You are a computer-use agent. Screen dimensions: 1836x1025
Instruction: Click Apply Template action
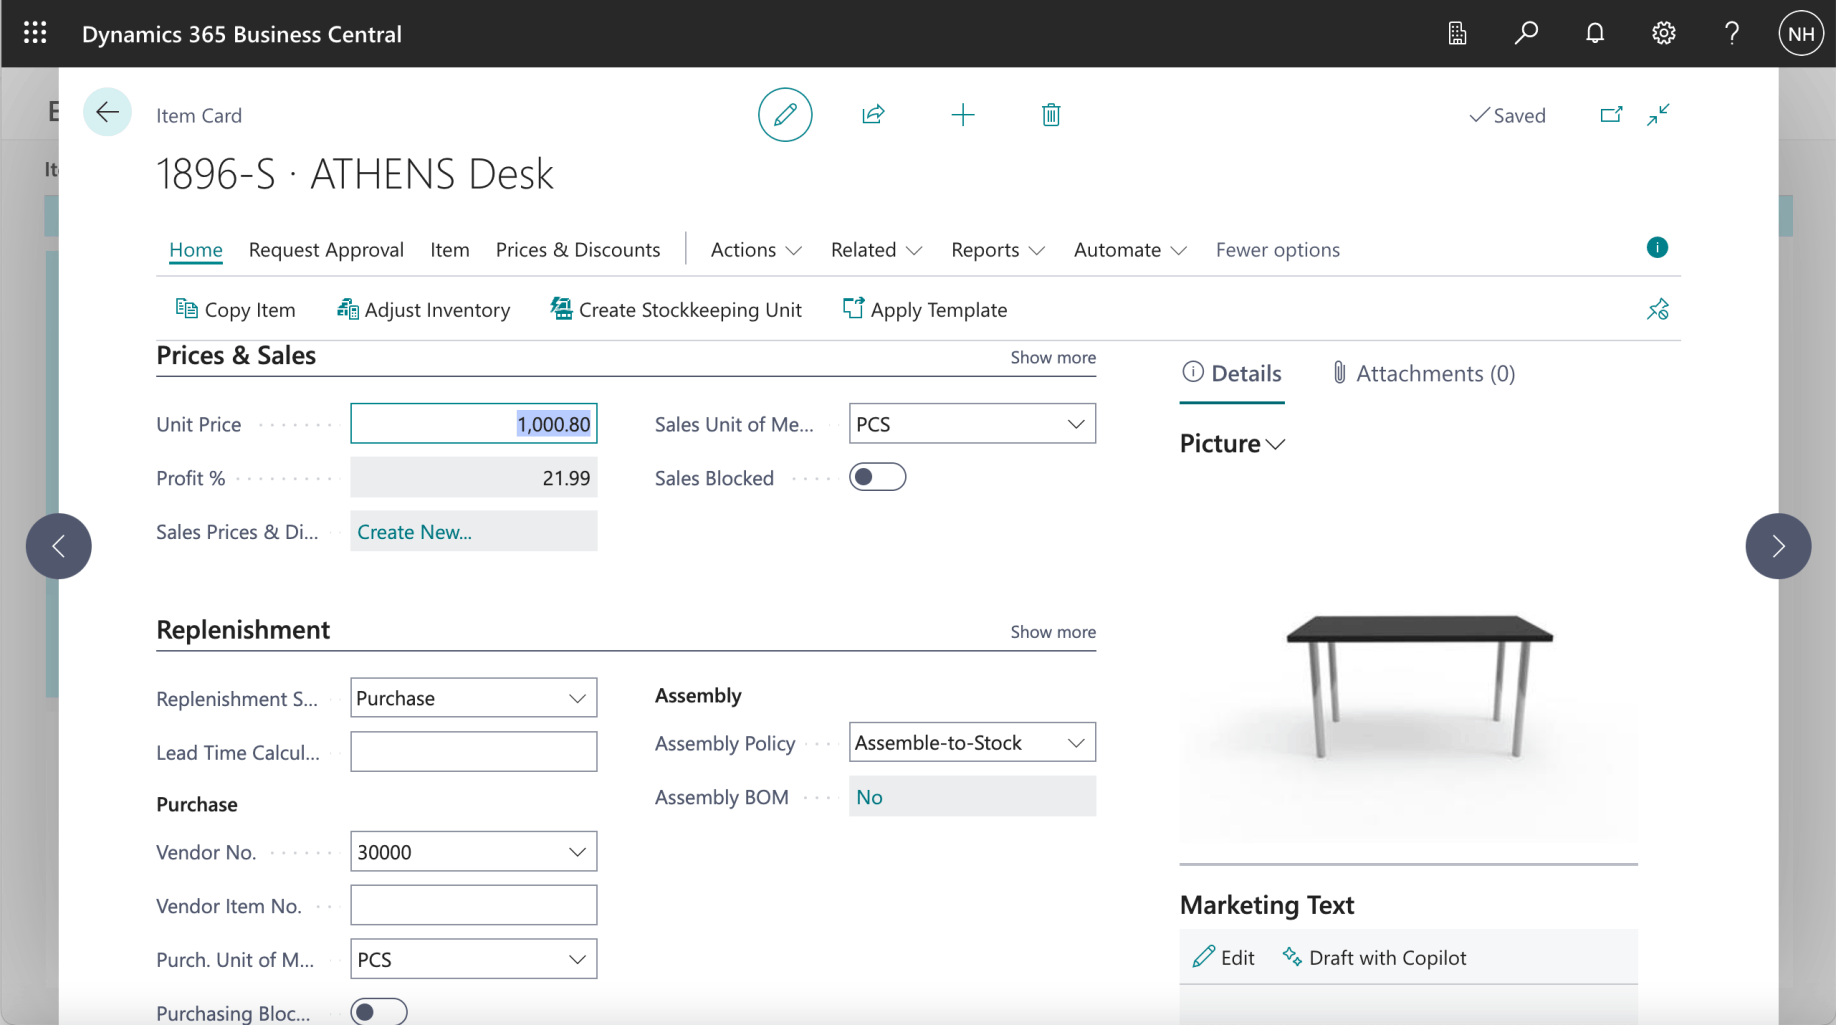[925, 309]
